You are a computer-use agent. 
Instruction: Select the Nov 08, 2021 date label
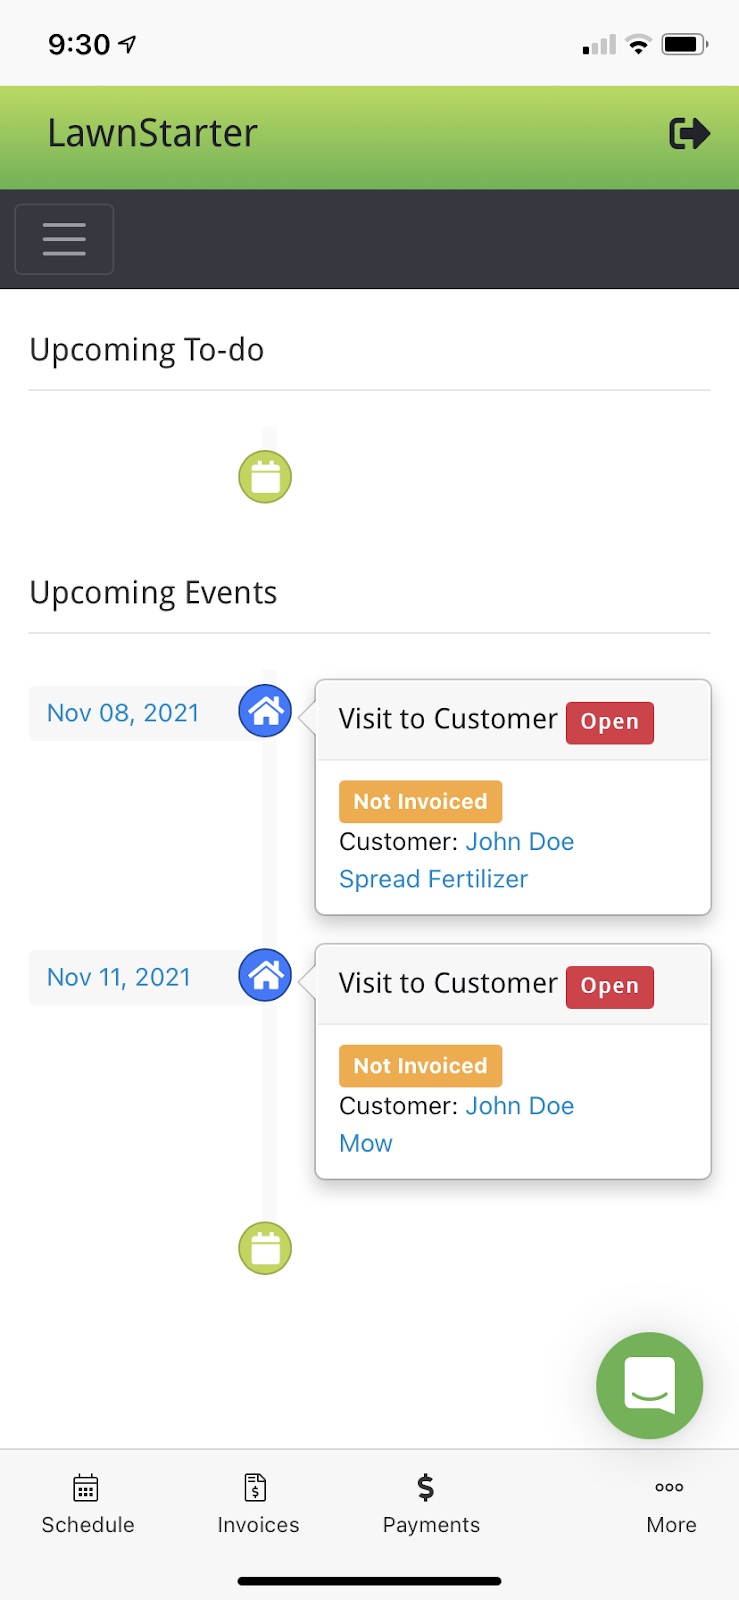(x=123, y=713)
